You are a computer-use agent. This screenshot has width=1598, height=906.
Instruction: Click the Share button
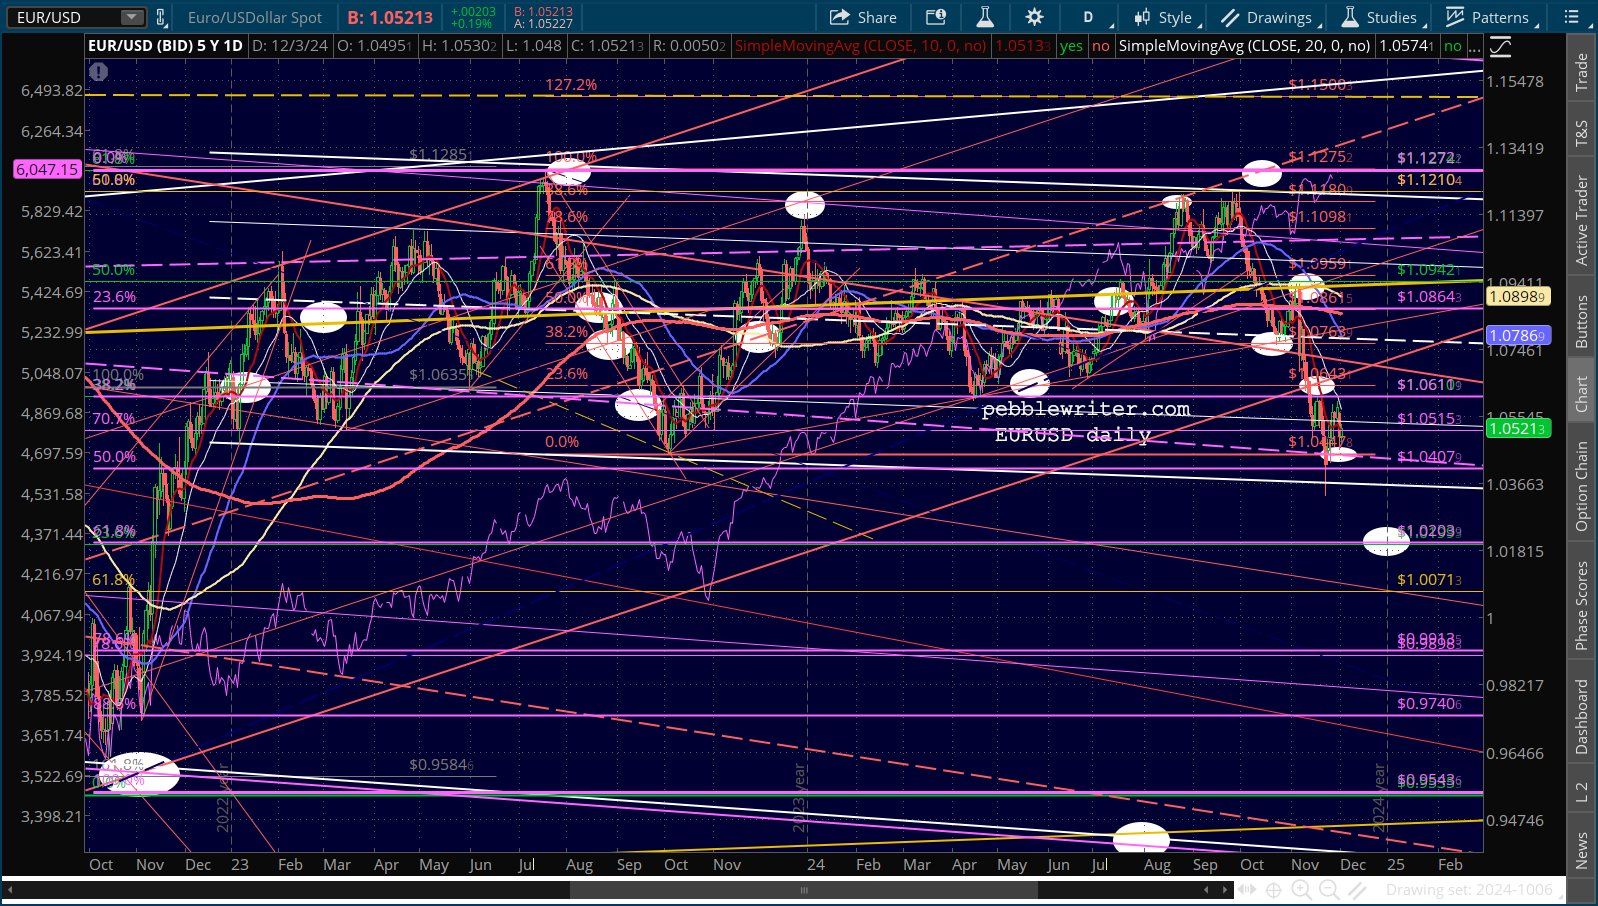[863, 17]
